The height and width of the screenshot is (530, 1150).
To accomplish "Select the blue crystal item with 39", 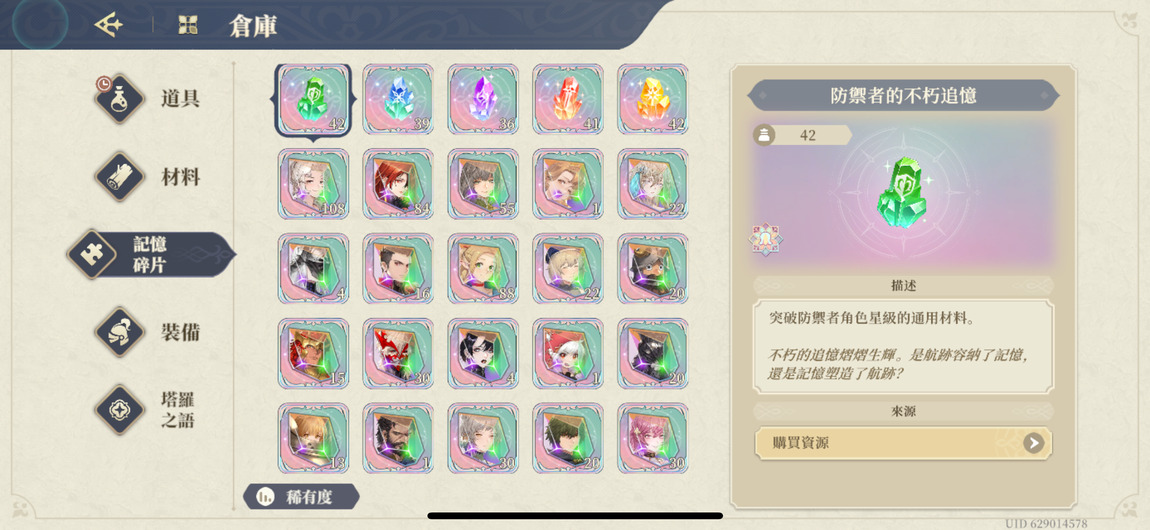I will click(x=398, y=99).
